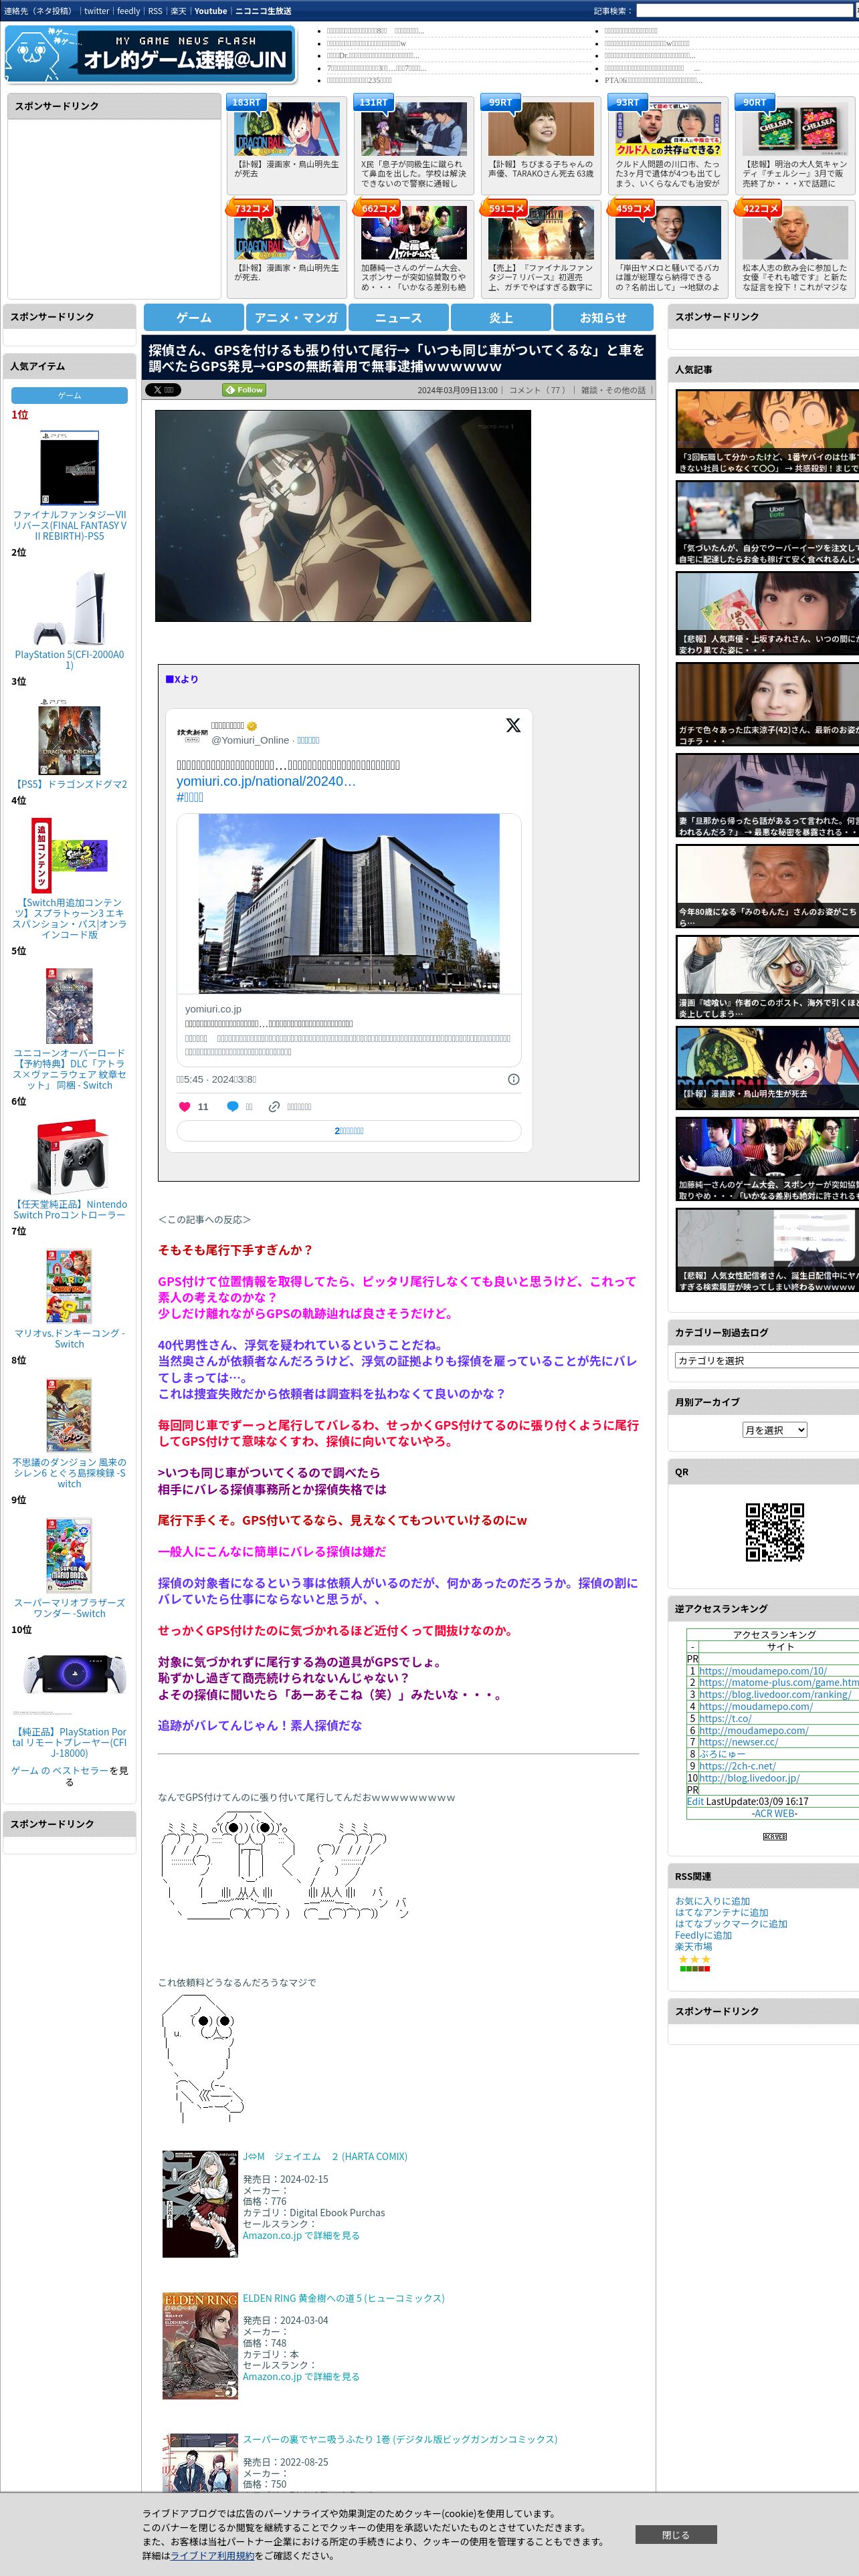
Task: Open the Elden Ring manga book cover
Action: coord(200,2345)
